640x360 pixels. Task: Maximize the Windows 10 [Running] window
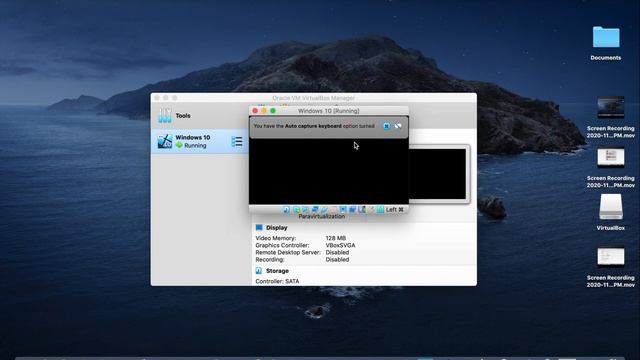(x=273, y=111)
